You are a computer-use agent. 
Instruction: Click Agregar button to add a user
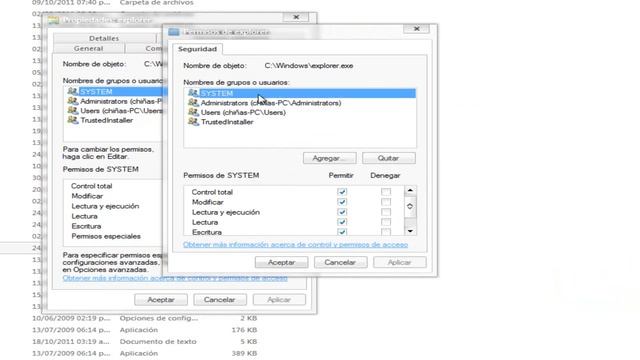click(x=329, y=158)
